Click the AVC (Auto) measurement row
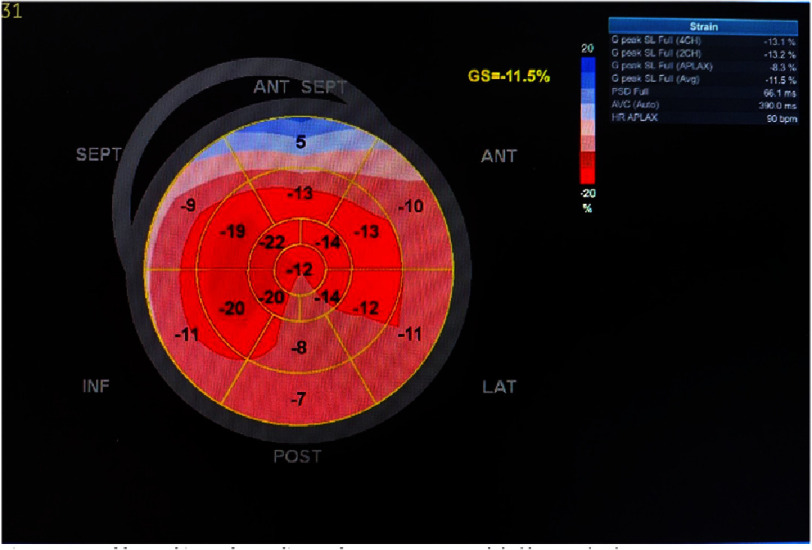 click(x=703, y=105)
